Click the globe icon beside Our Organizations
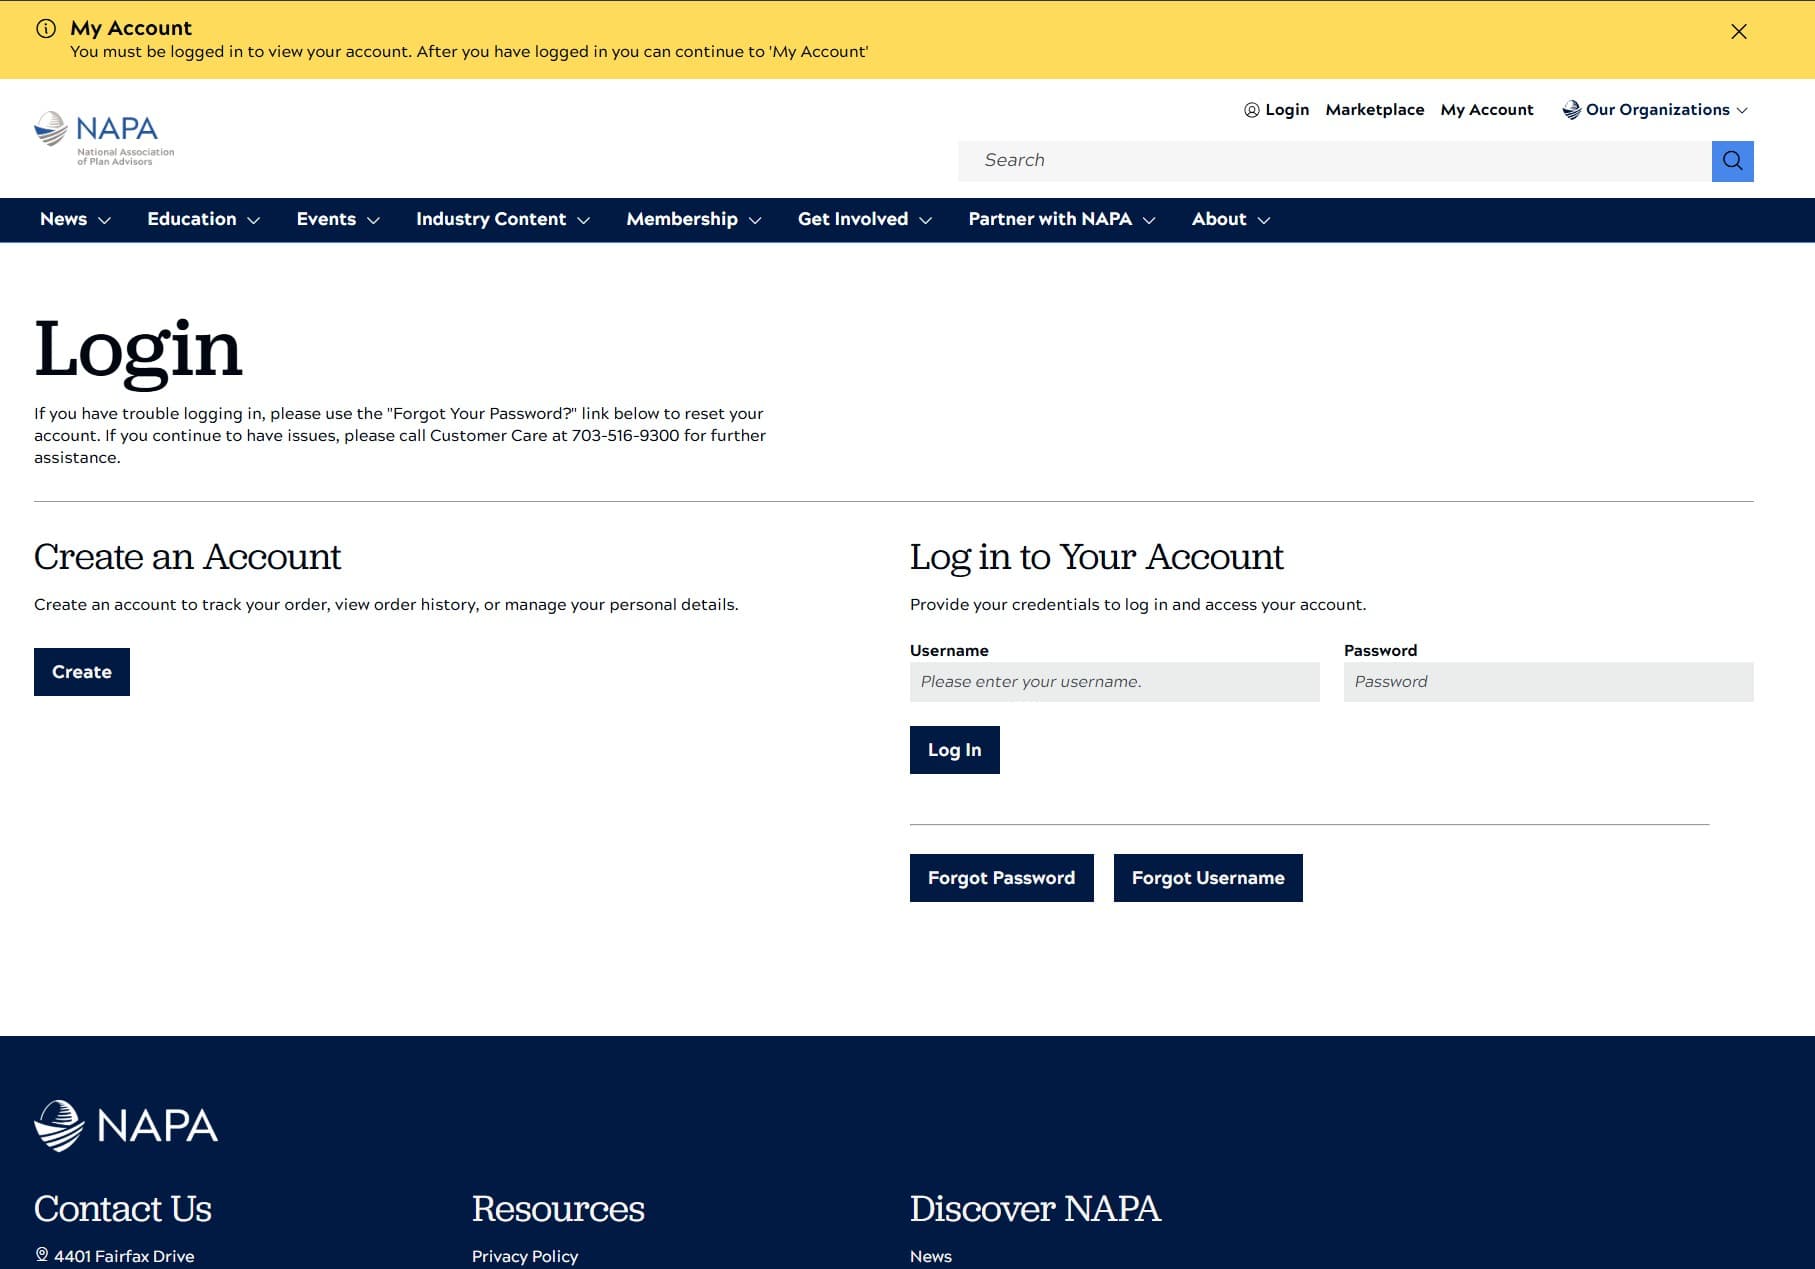The image size is (1815, 1269). [x=1572, y=110]
